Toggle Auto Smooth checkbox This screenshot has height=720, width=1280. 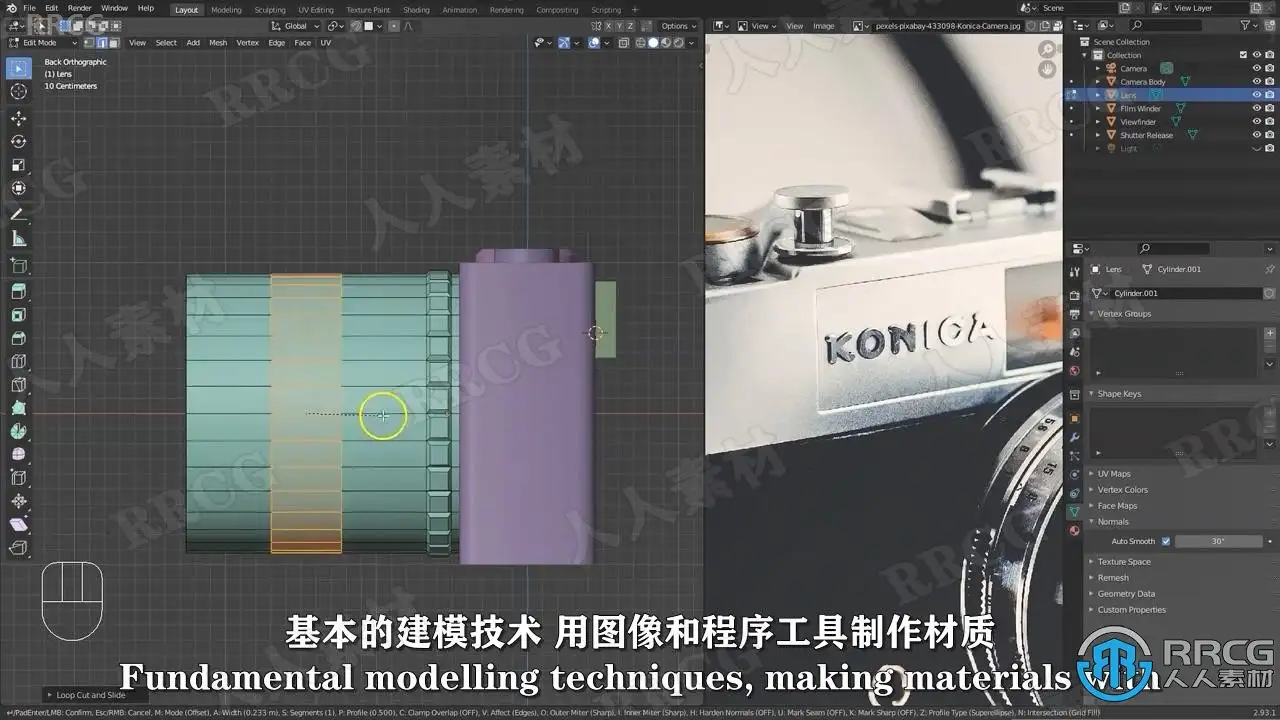pyautogui.click(x=1166, y=541)
